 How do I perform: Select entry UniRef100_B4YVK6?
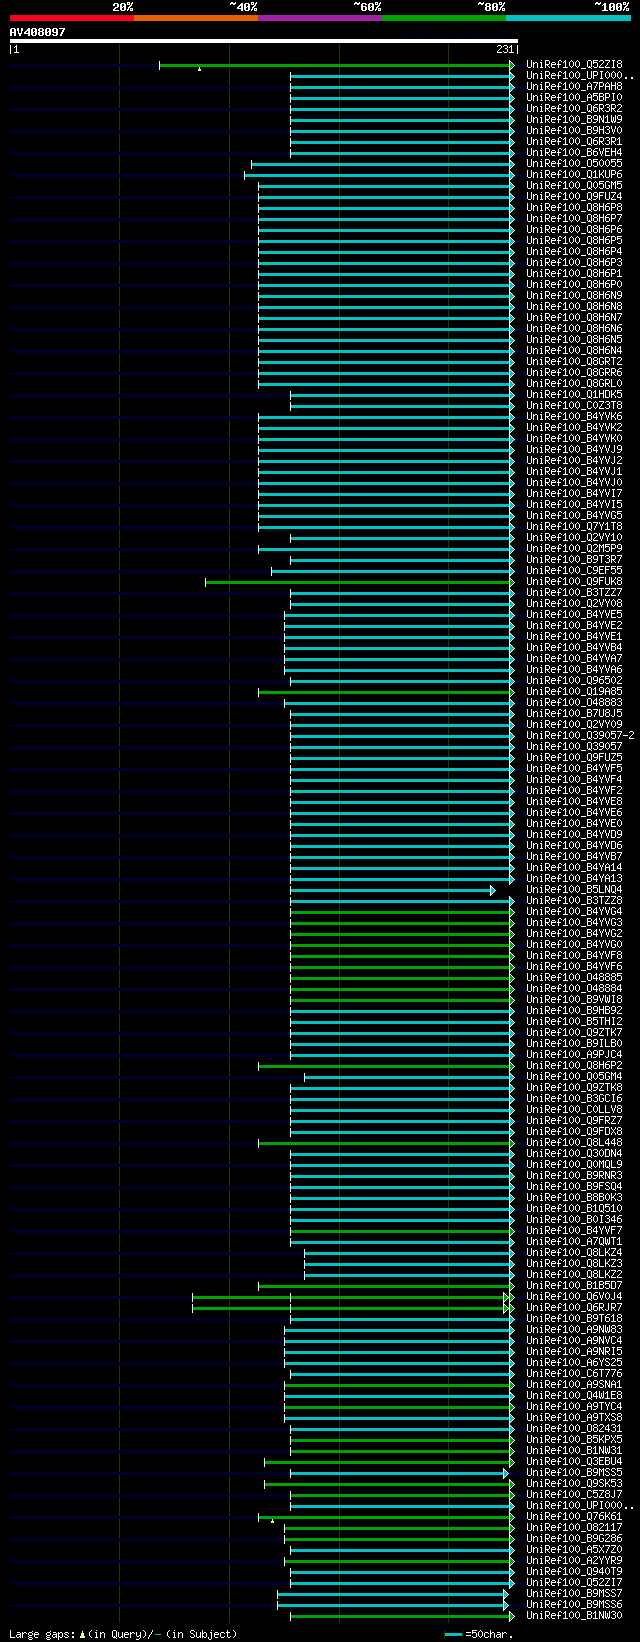[574, 416]
